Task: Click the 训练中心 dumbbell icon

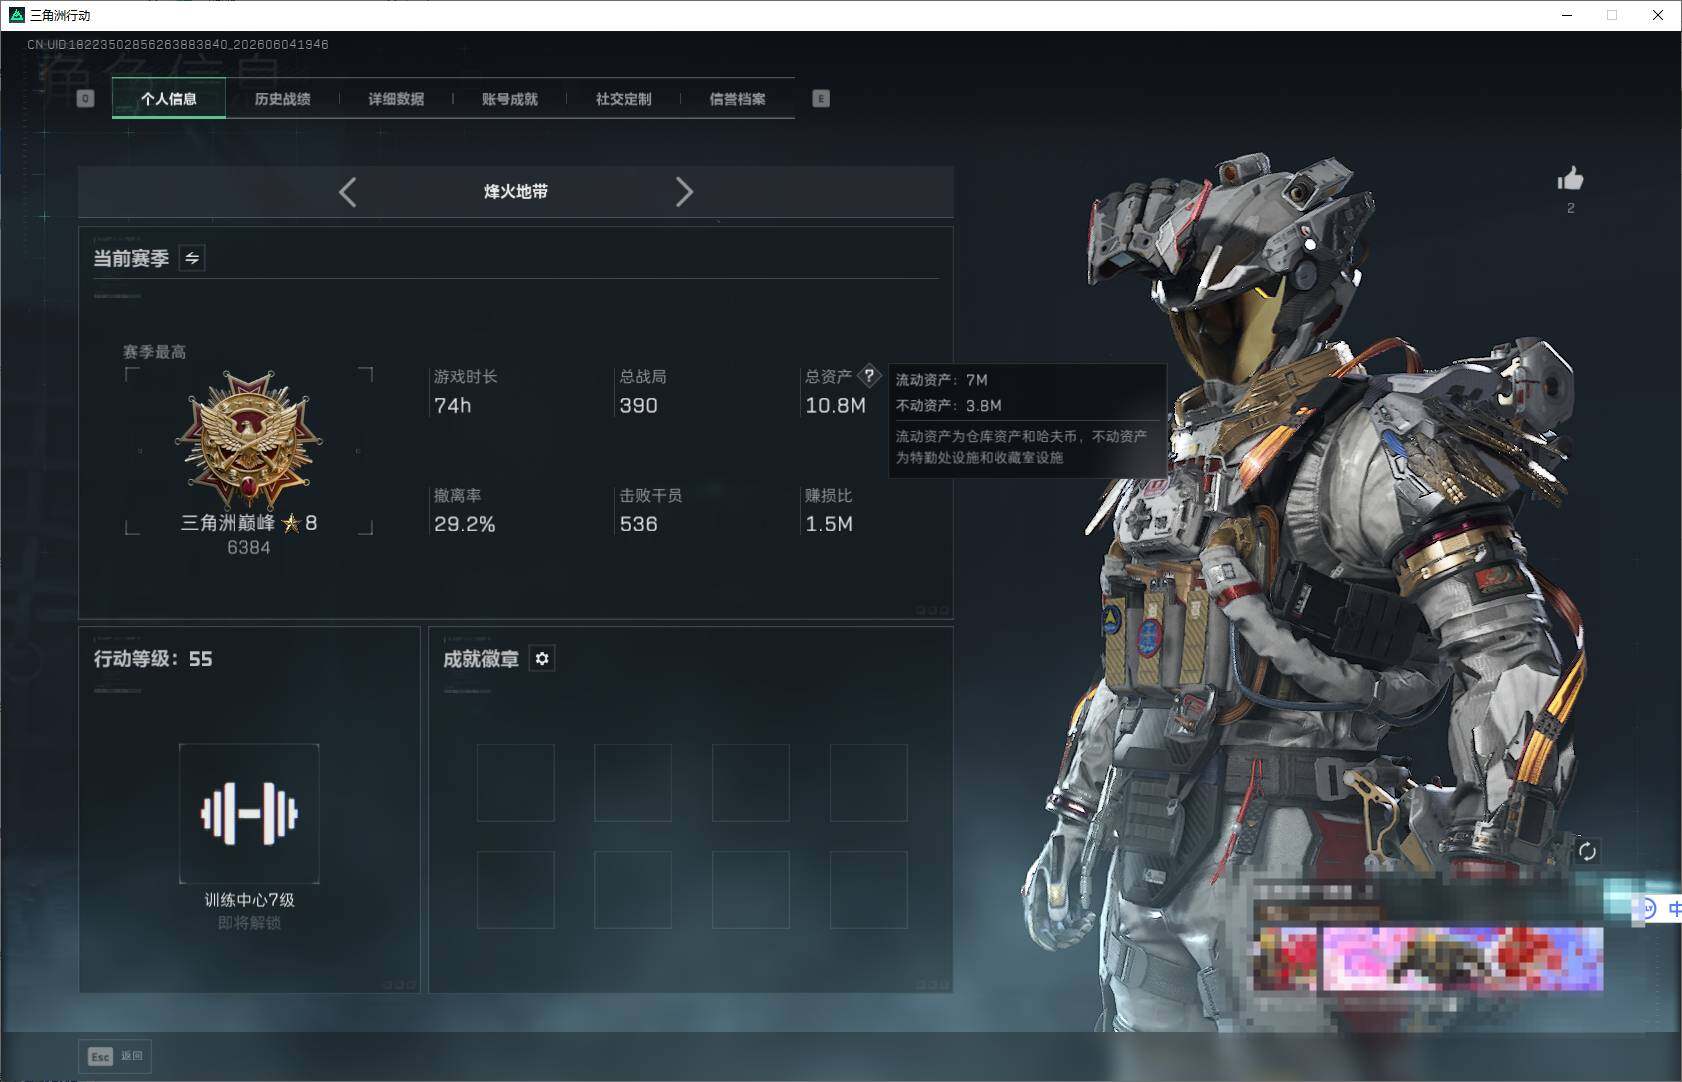Action: 249,813
